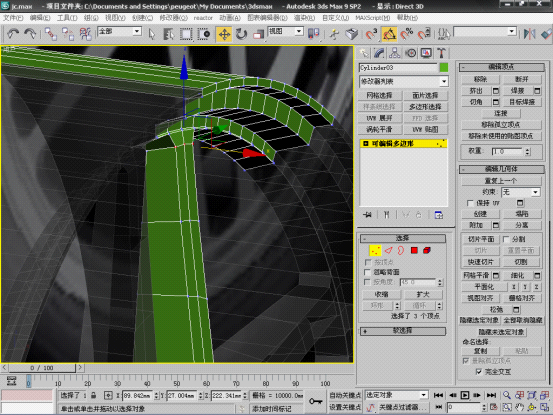This screenshot has width=553, height=415.
Task: Expand the 软选择 rollout
Action: (x=403, y=331)
